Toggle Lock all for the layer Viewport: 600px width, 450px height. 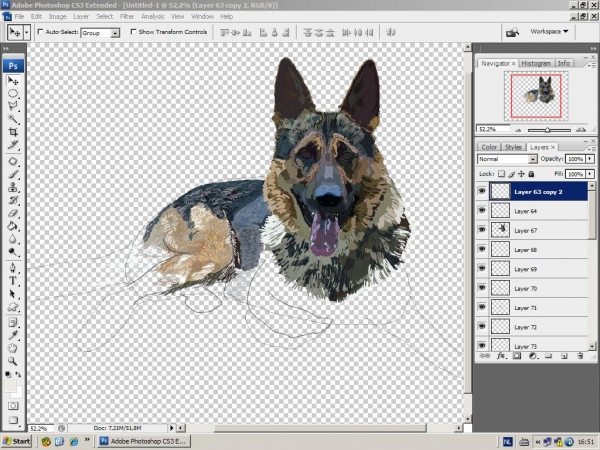coord(531,174)
